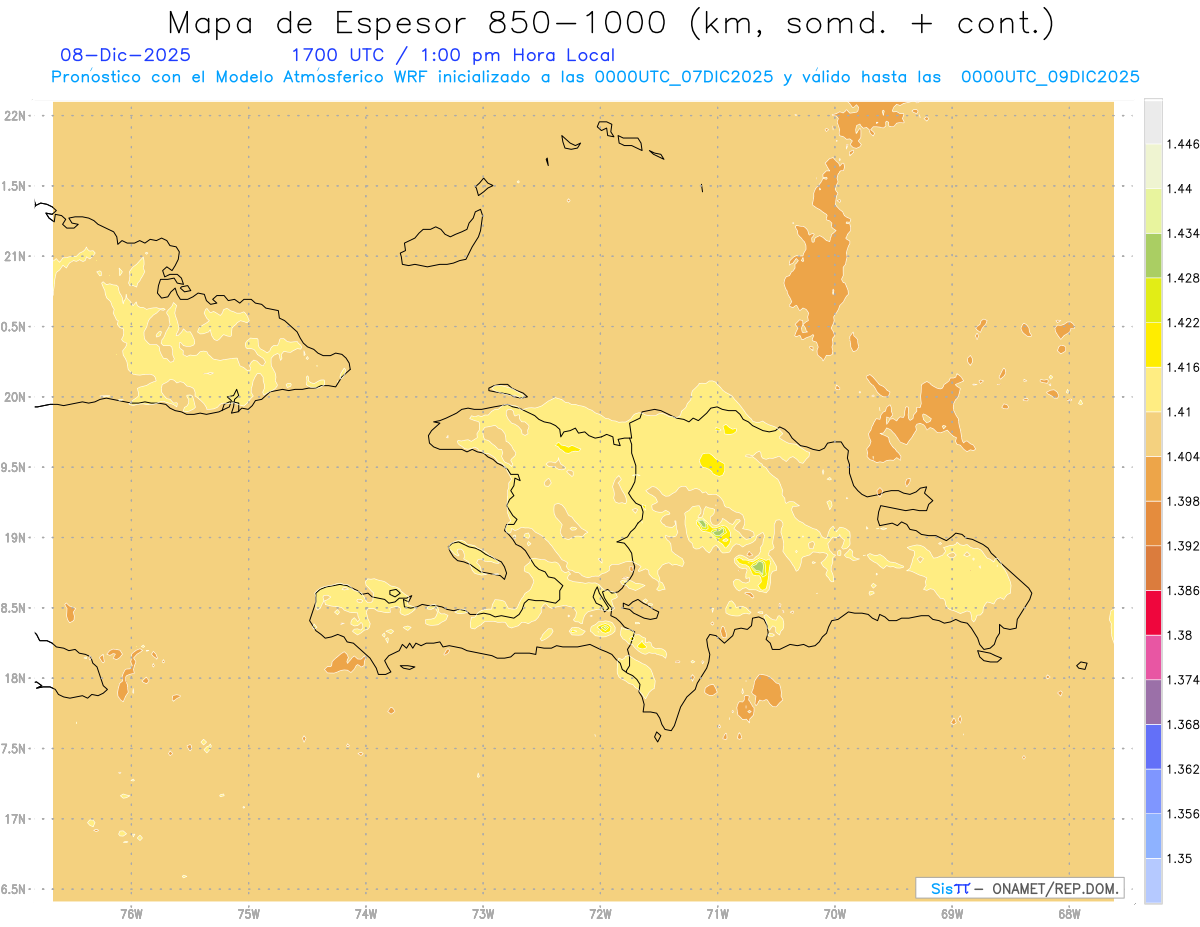Select the '69W' longitude label

coord(952,914)
